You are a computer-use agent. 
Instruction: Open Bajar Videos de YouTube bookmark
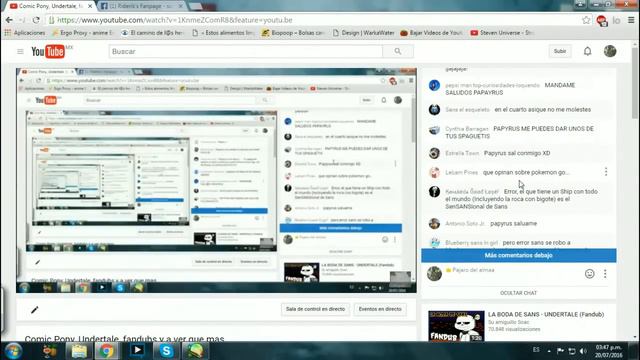[431, 33]
